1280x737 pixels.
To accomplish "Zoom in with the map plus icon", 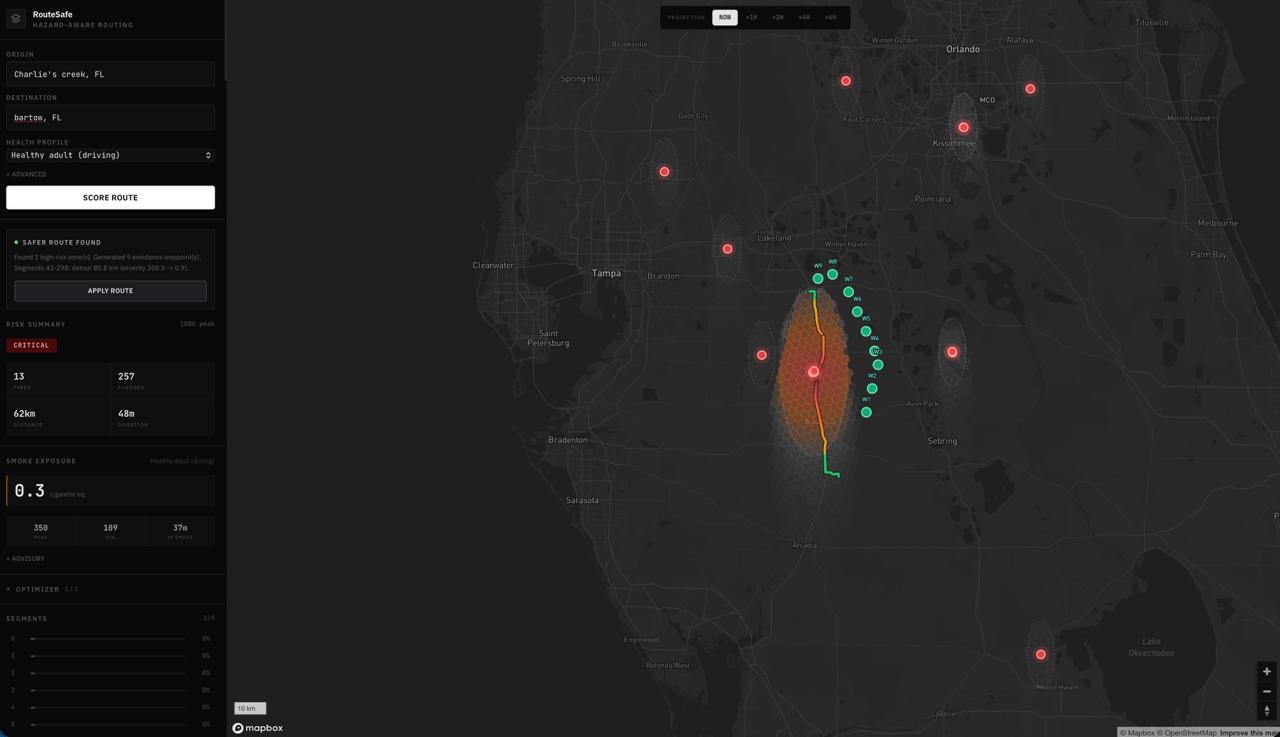I will coord(1267,672).
